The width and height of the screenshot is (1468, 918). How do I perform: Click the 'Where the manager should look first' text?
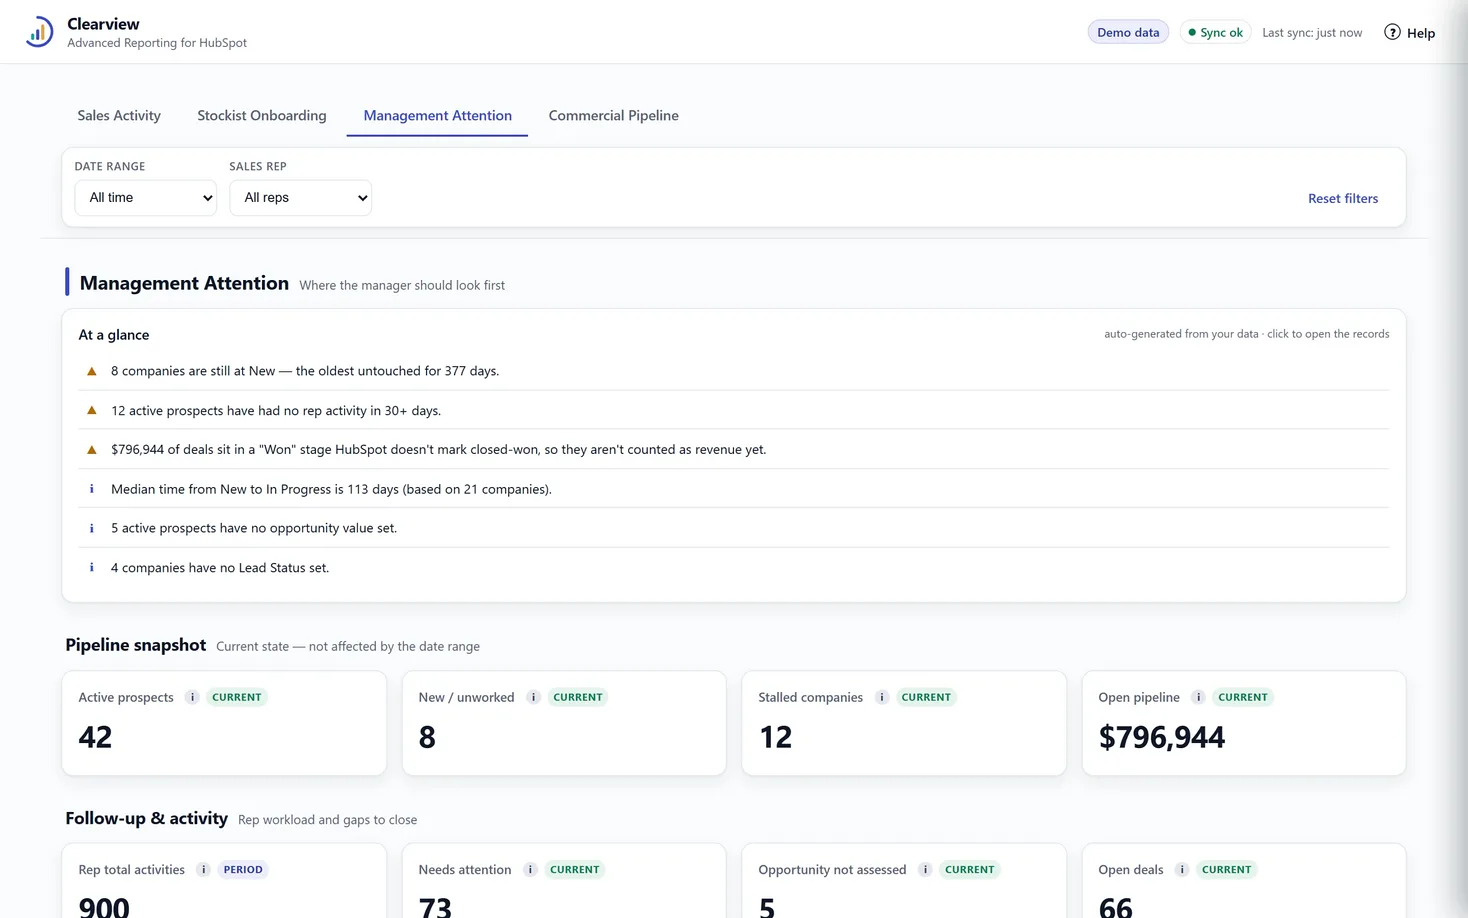pos(402,285)
